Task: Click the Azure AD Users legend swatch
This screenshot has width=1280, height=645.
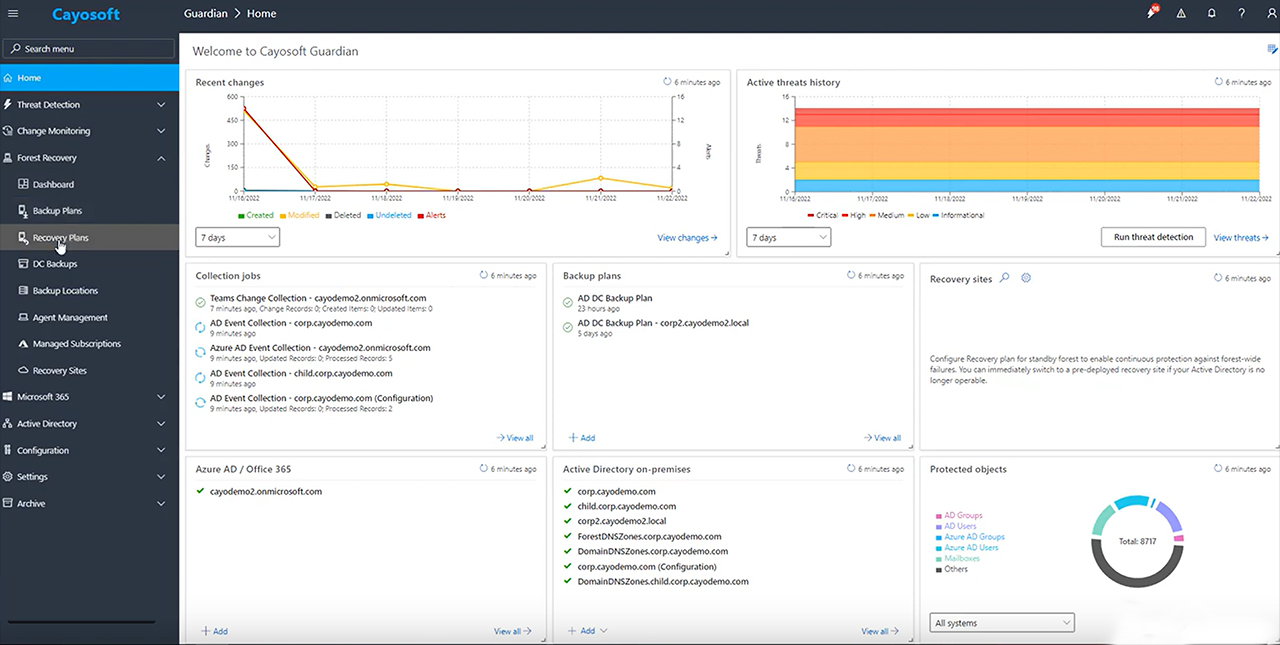Action: coord(938,548)
